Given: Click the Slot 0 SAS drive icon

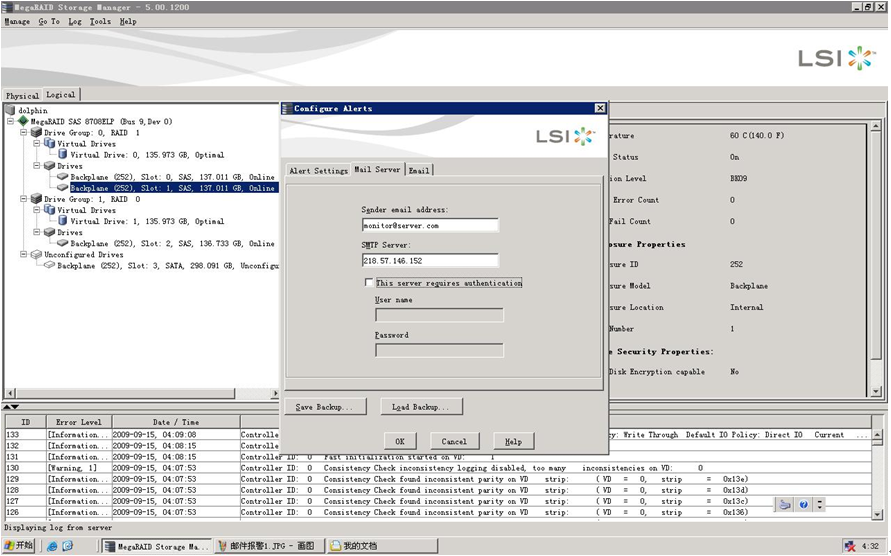Looking at the screenshot, I should (62, 177).
